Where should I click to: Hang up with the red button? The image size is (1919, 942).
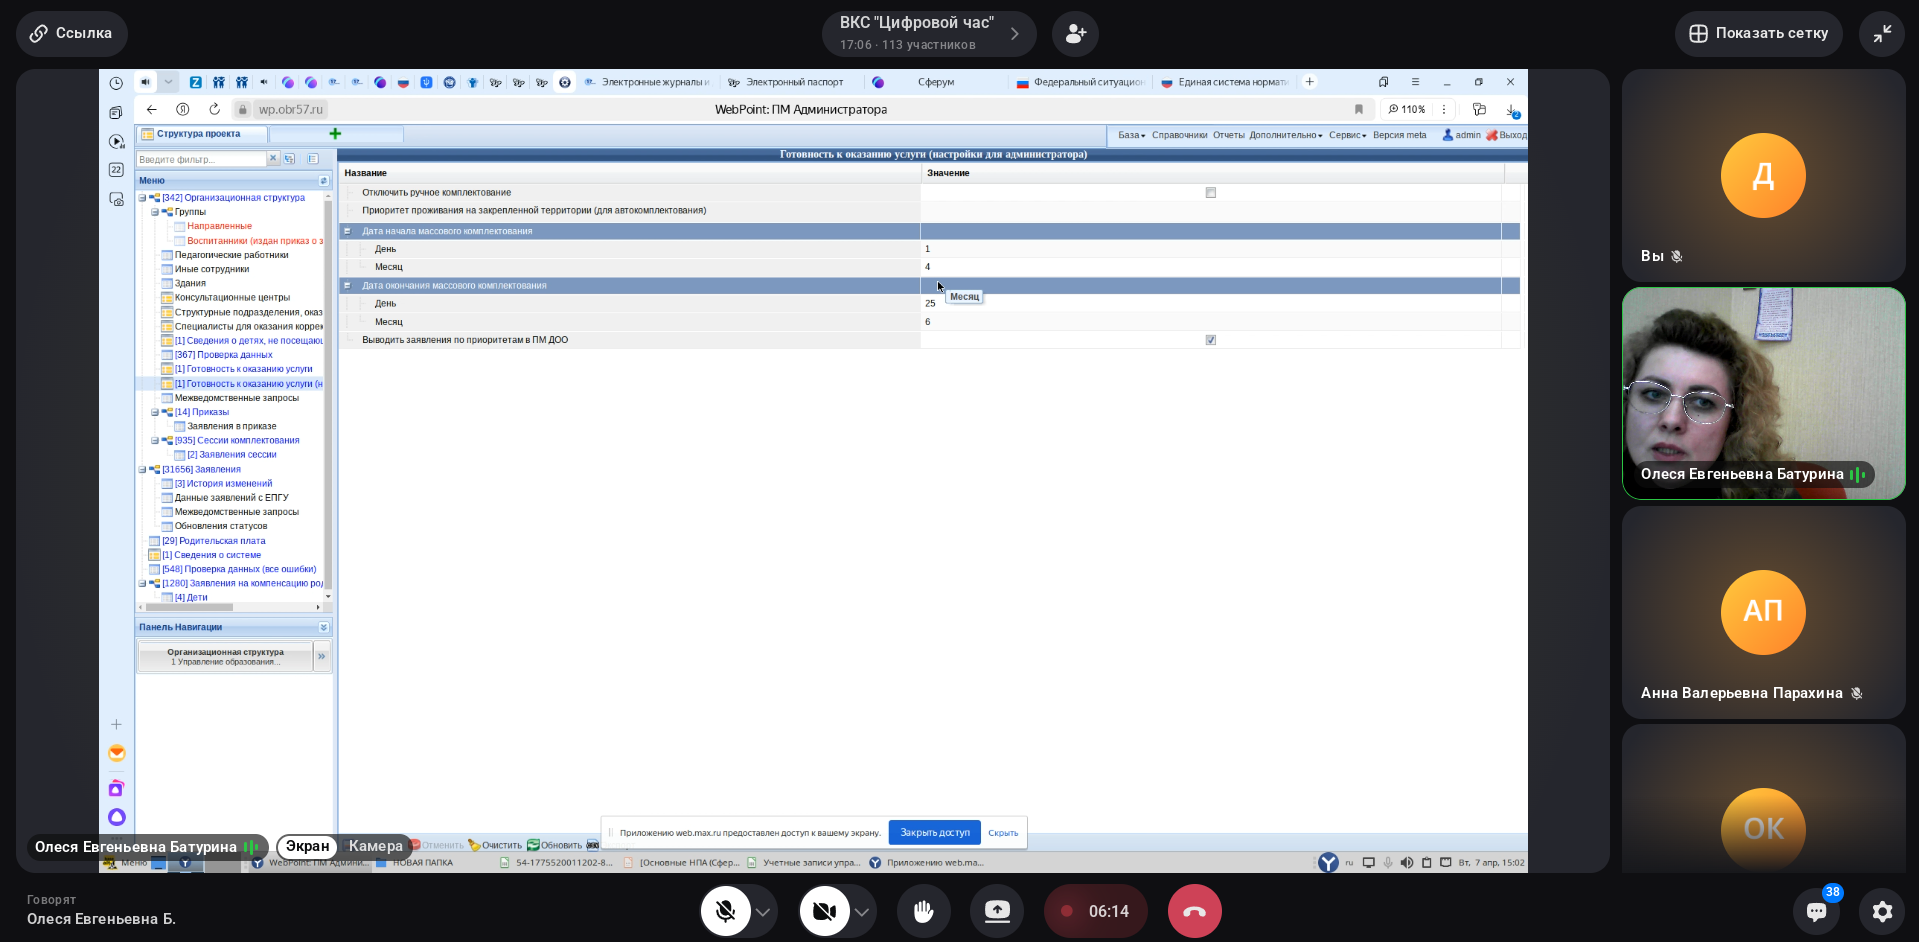click(x=1194, y=911)
